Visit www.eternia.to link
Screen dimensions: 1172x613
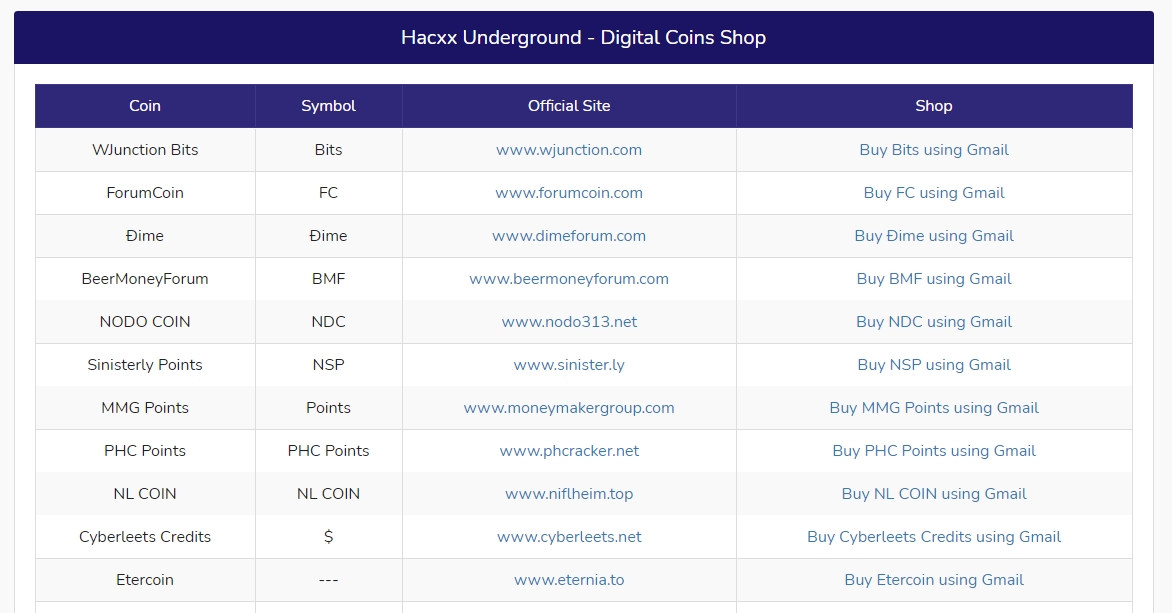[569, 579]
